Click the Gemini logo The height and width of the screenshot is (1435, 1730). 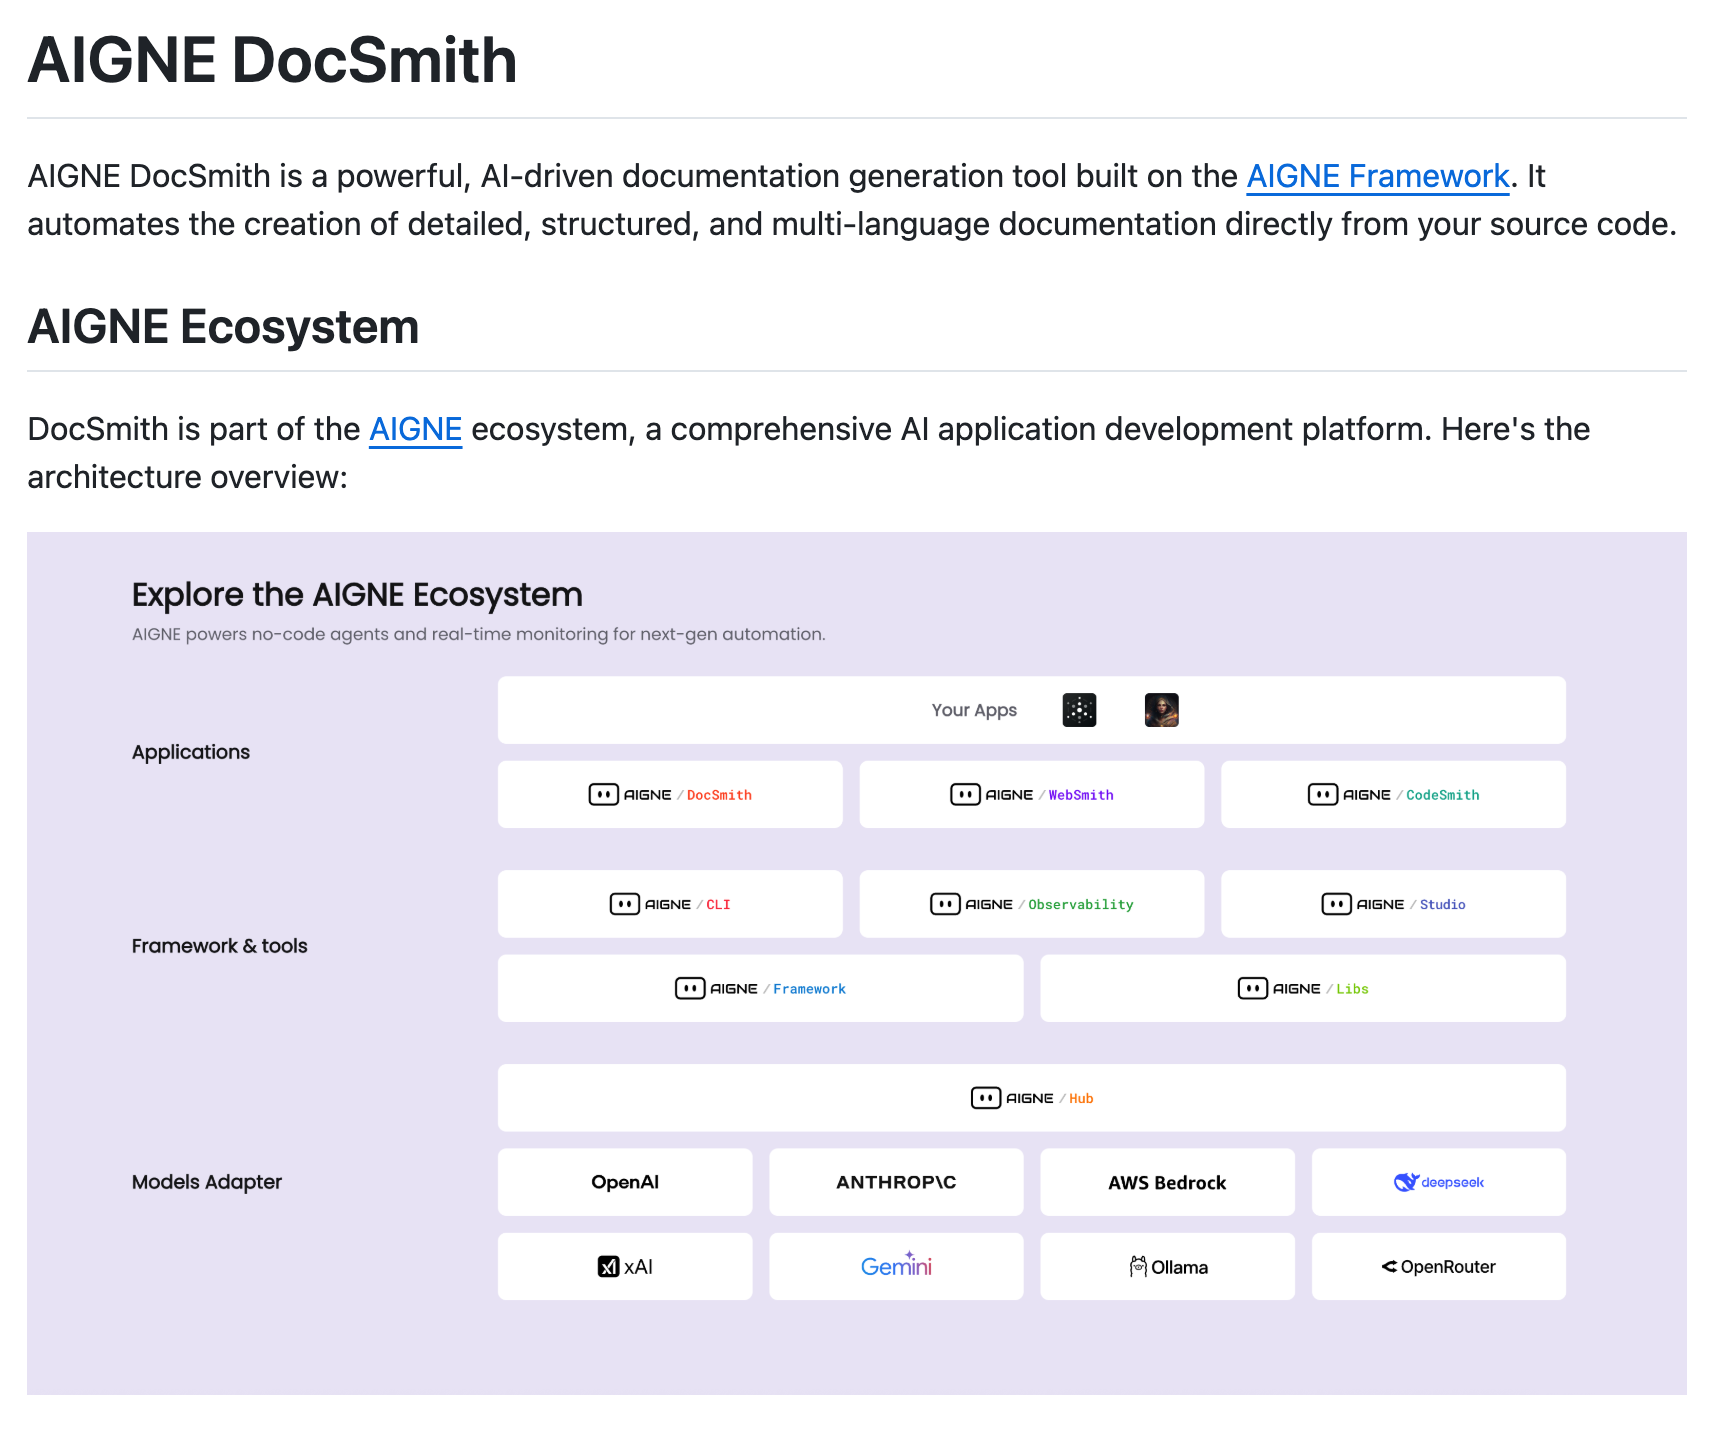[896, 1266]
